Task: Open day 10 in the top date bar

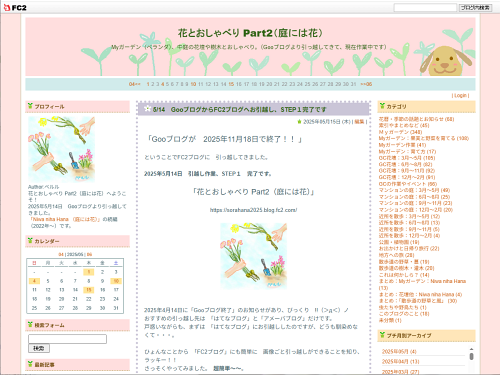Action: click(193, 84)
